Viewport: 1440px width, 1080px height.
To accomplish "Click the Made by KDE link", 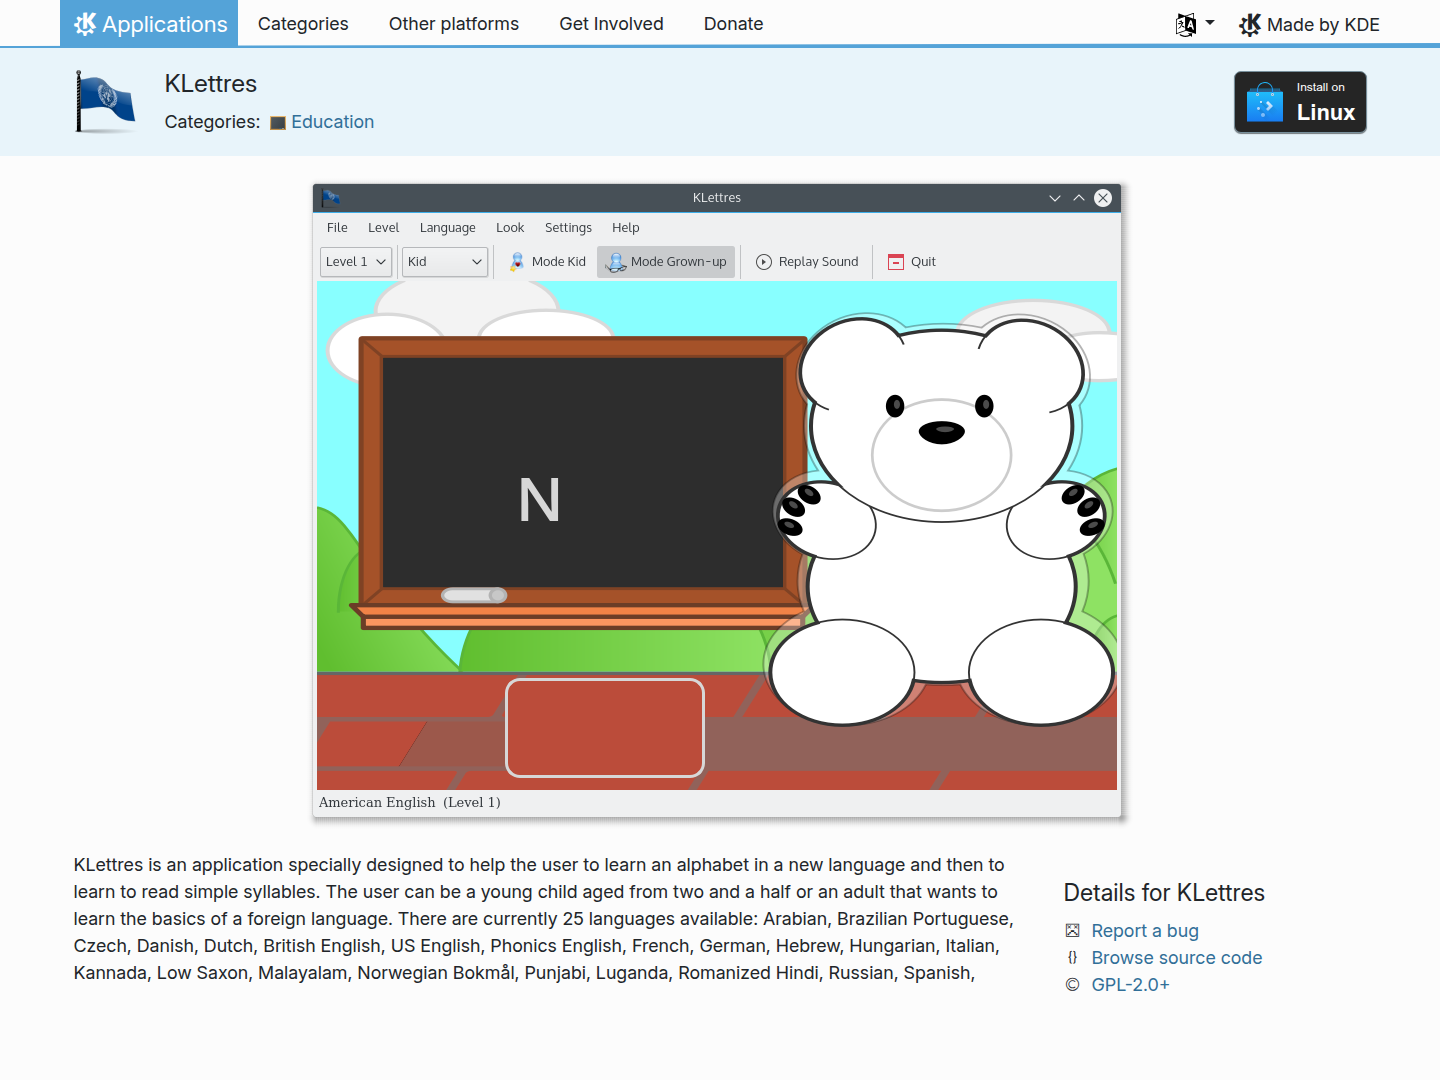I will (x=1309, y=25).
